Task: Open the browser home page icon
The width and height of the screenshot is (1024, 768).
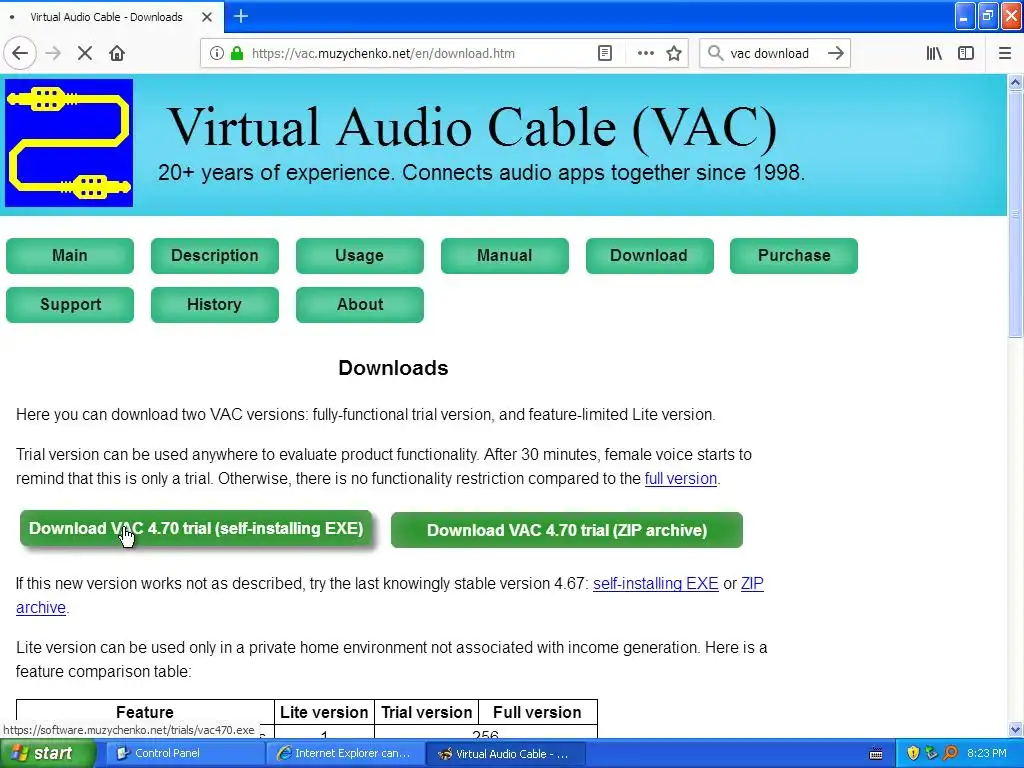Action: 117,53
